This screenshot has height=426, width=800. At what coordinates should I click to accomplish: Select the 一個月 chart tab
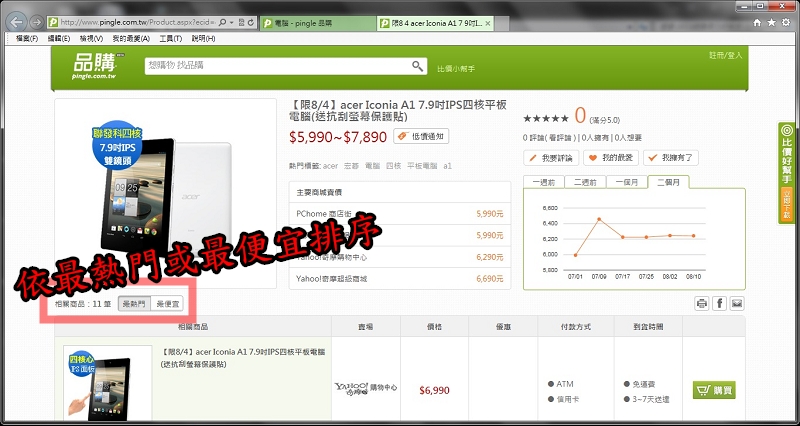point(626,182)
